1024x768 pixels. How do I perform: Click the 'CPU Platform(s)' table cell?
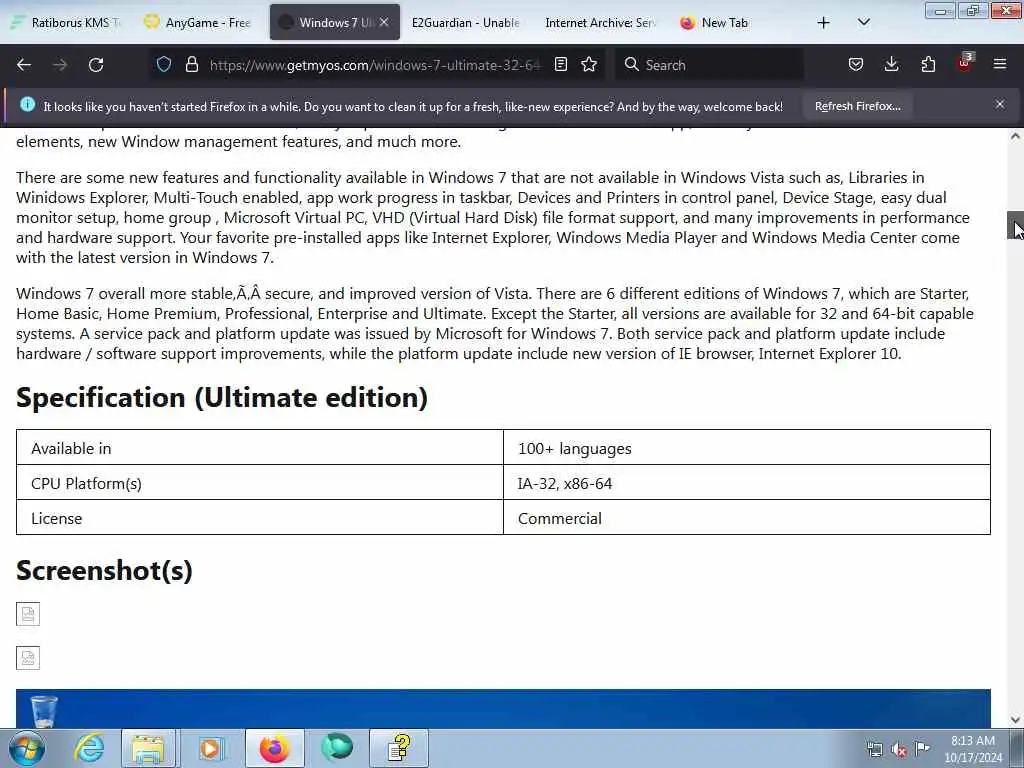pos(260,483)
